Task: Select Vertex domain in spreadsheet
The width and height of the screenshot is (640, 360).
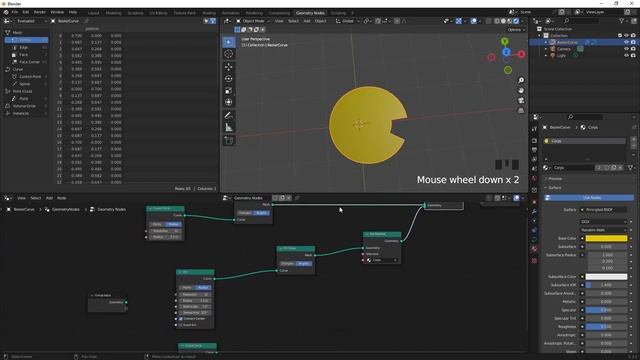Action: point(27,40)
